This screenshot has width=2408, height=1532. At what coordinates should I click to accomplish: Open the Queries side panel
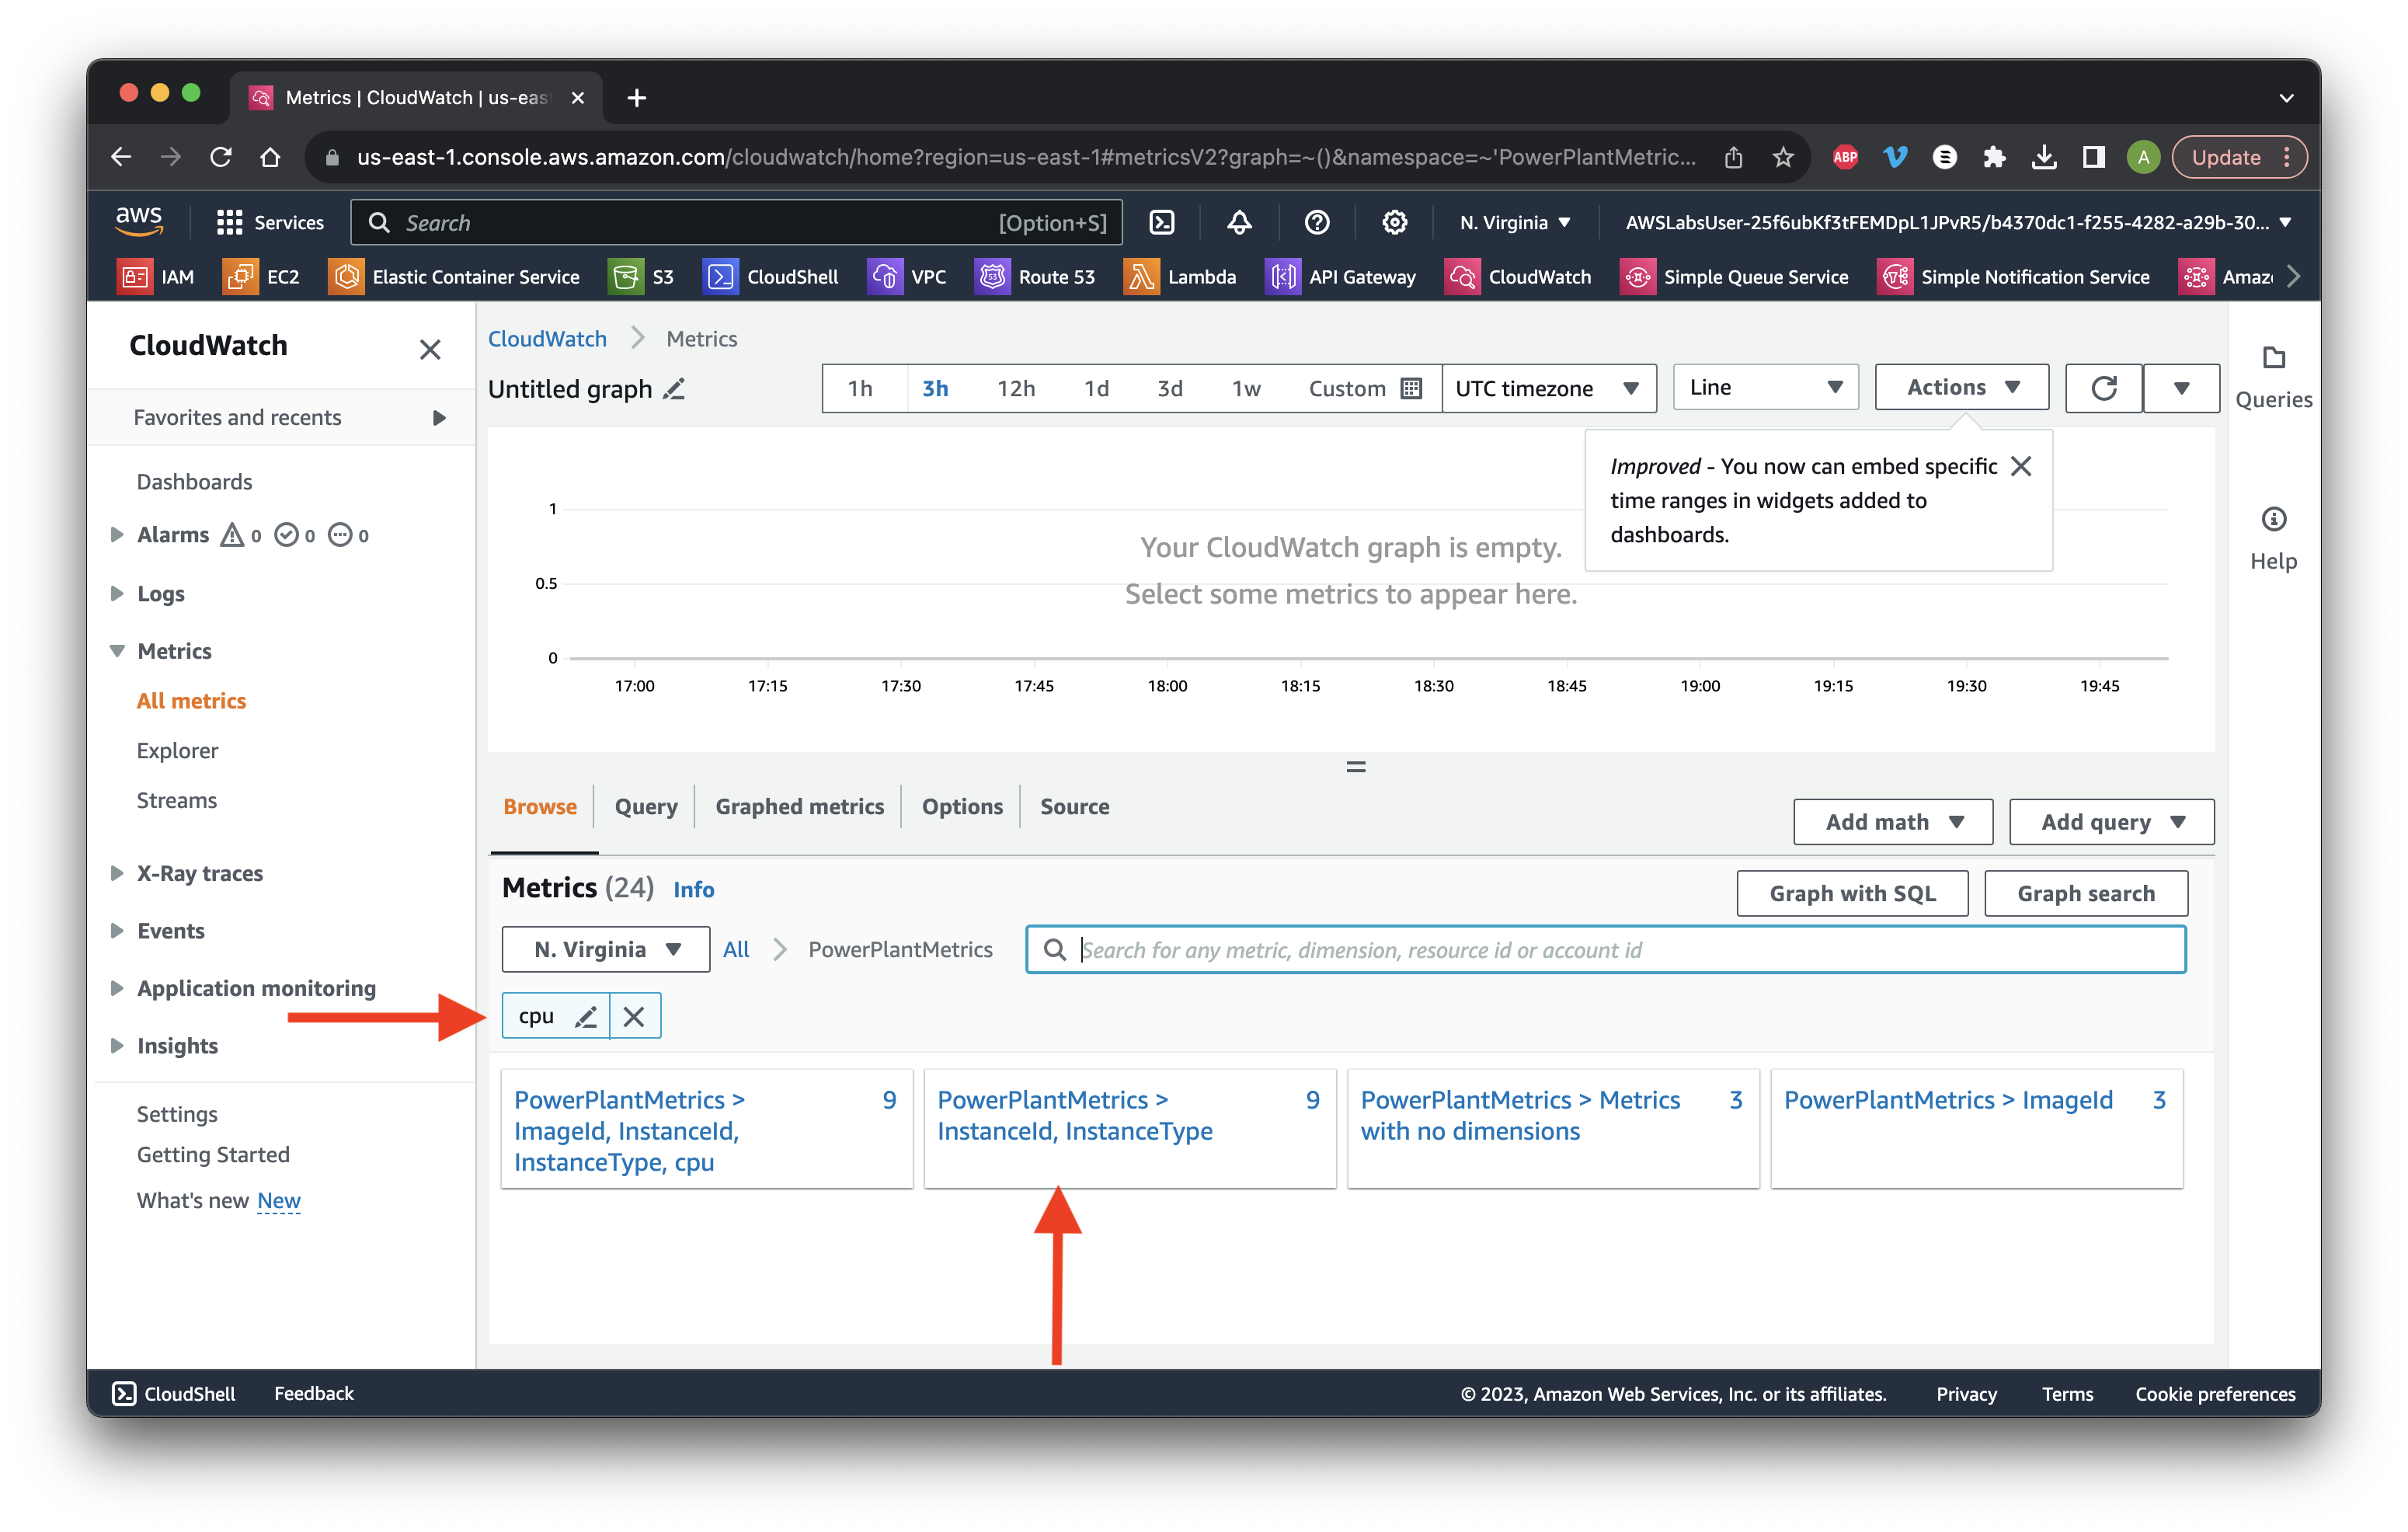(x=2273, y=378)
